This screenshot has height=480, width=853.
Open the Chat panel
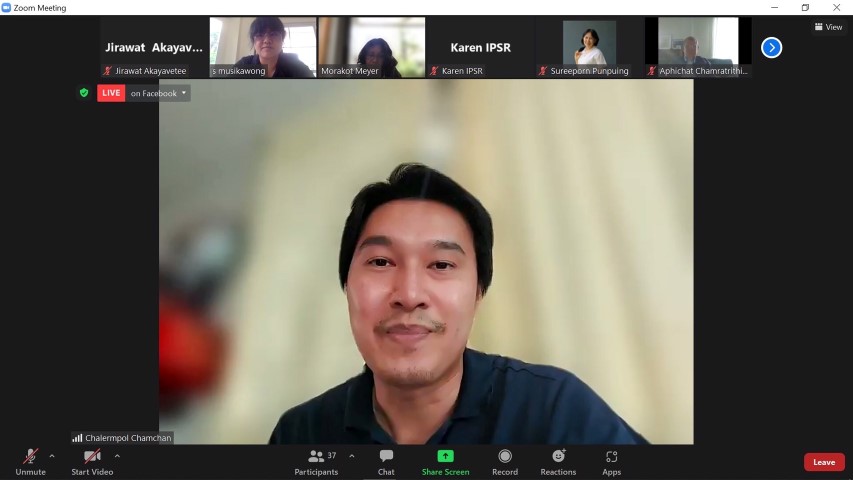tap(386, 461)
